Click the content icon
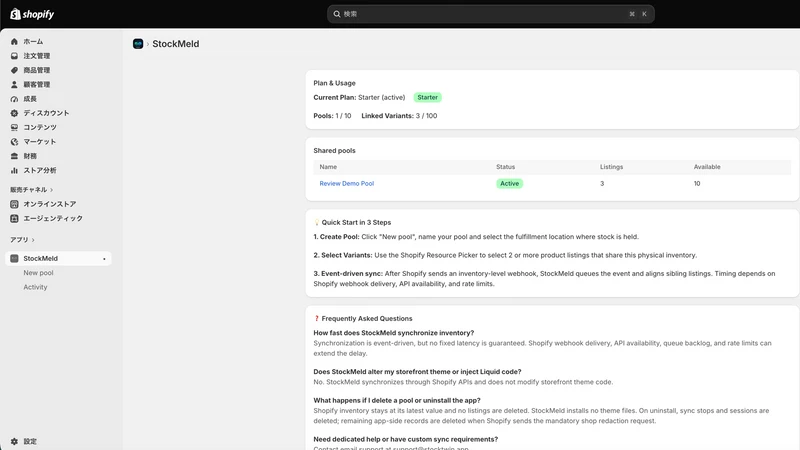This screenshot has width=800, height=450. tap(14, 127)
